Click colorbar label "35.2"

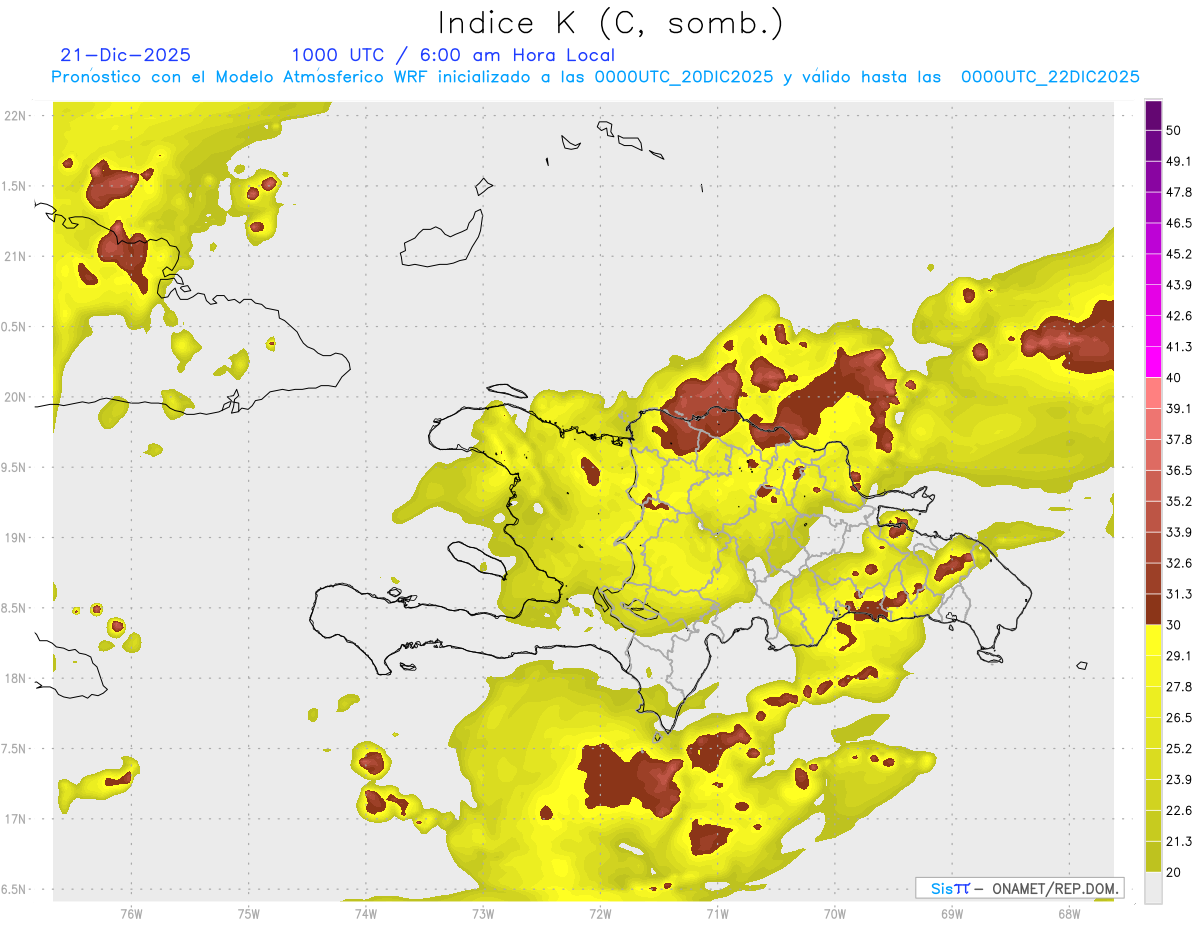pyautogui.click(x=1179, y=501)
